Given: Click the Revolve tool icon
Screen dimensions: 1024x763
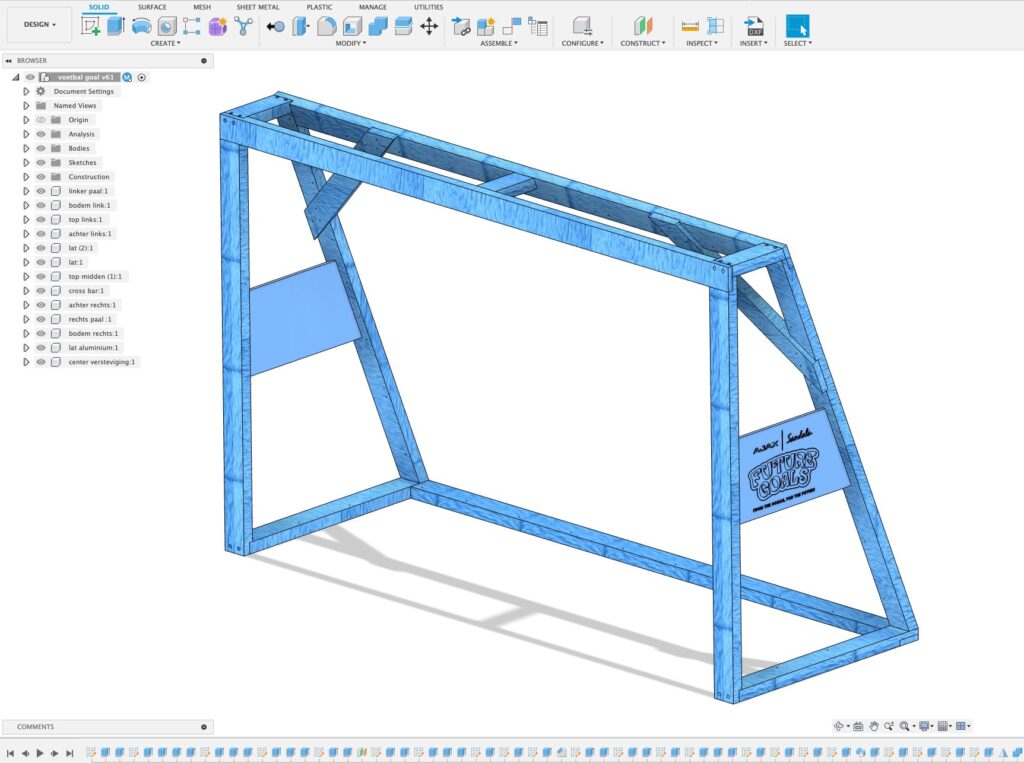Looking at the screenshot, I should [142, 26].
